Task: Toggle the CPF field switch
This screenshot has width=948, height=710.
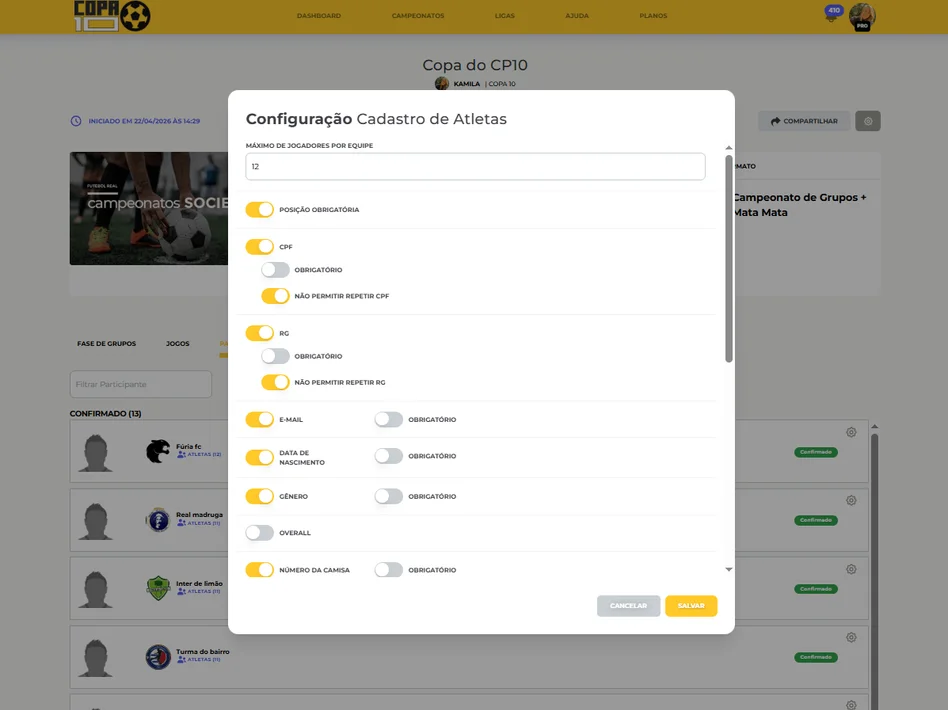Action: pos(259,247)
